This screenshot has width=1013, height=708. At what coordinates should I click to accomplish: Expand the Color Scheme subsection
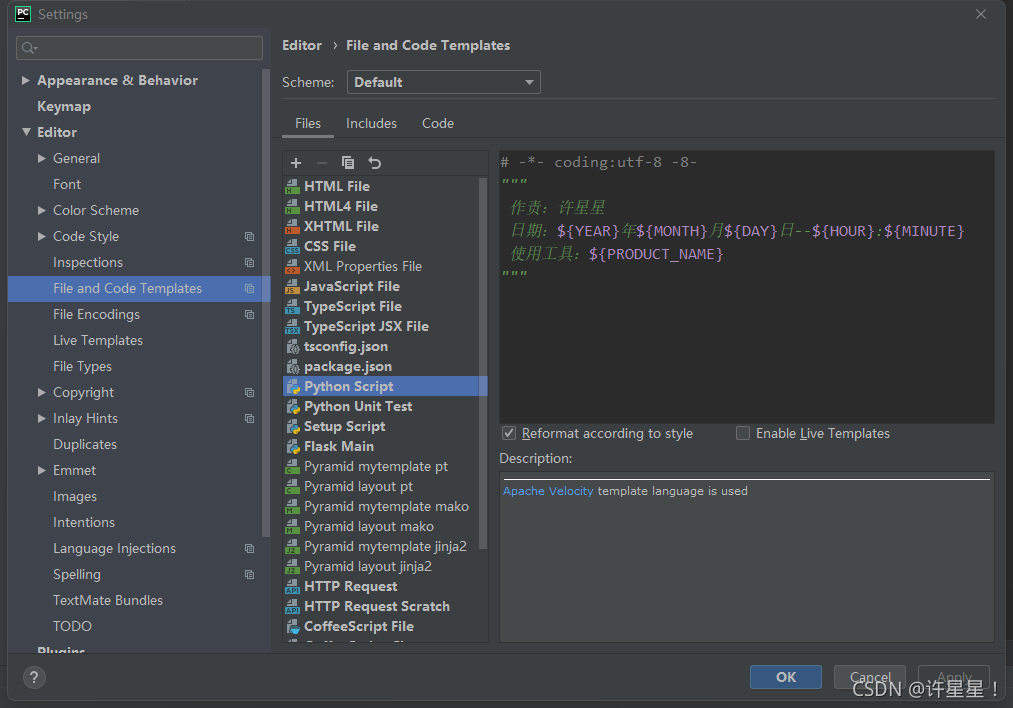point(42,210)
